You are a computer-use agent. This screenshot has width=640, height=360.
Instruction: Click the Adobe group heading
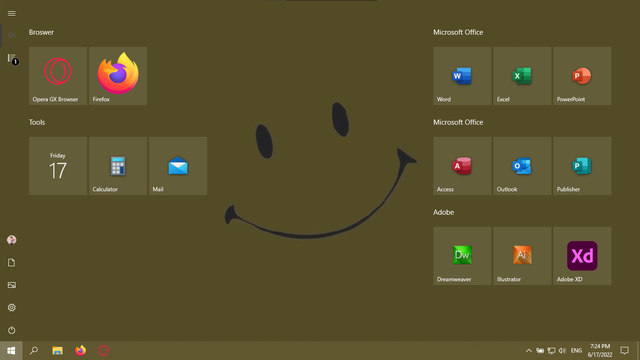coord(444,212)
